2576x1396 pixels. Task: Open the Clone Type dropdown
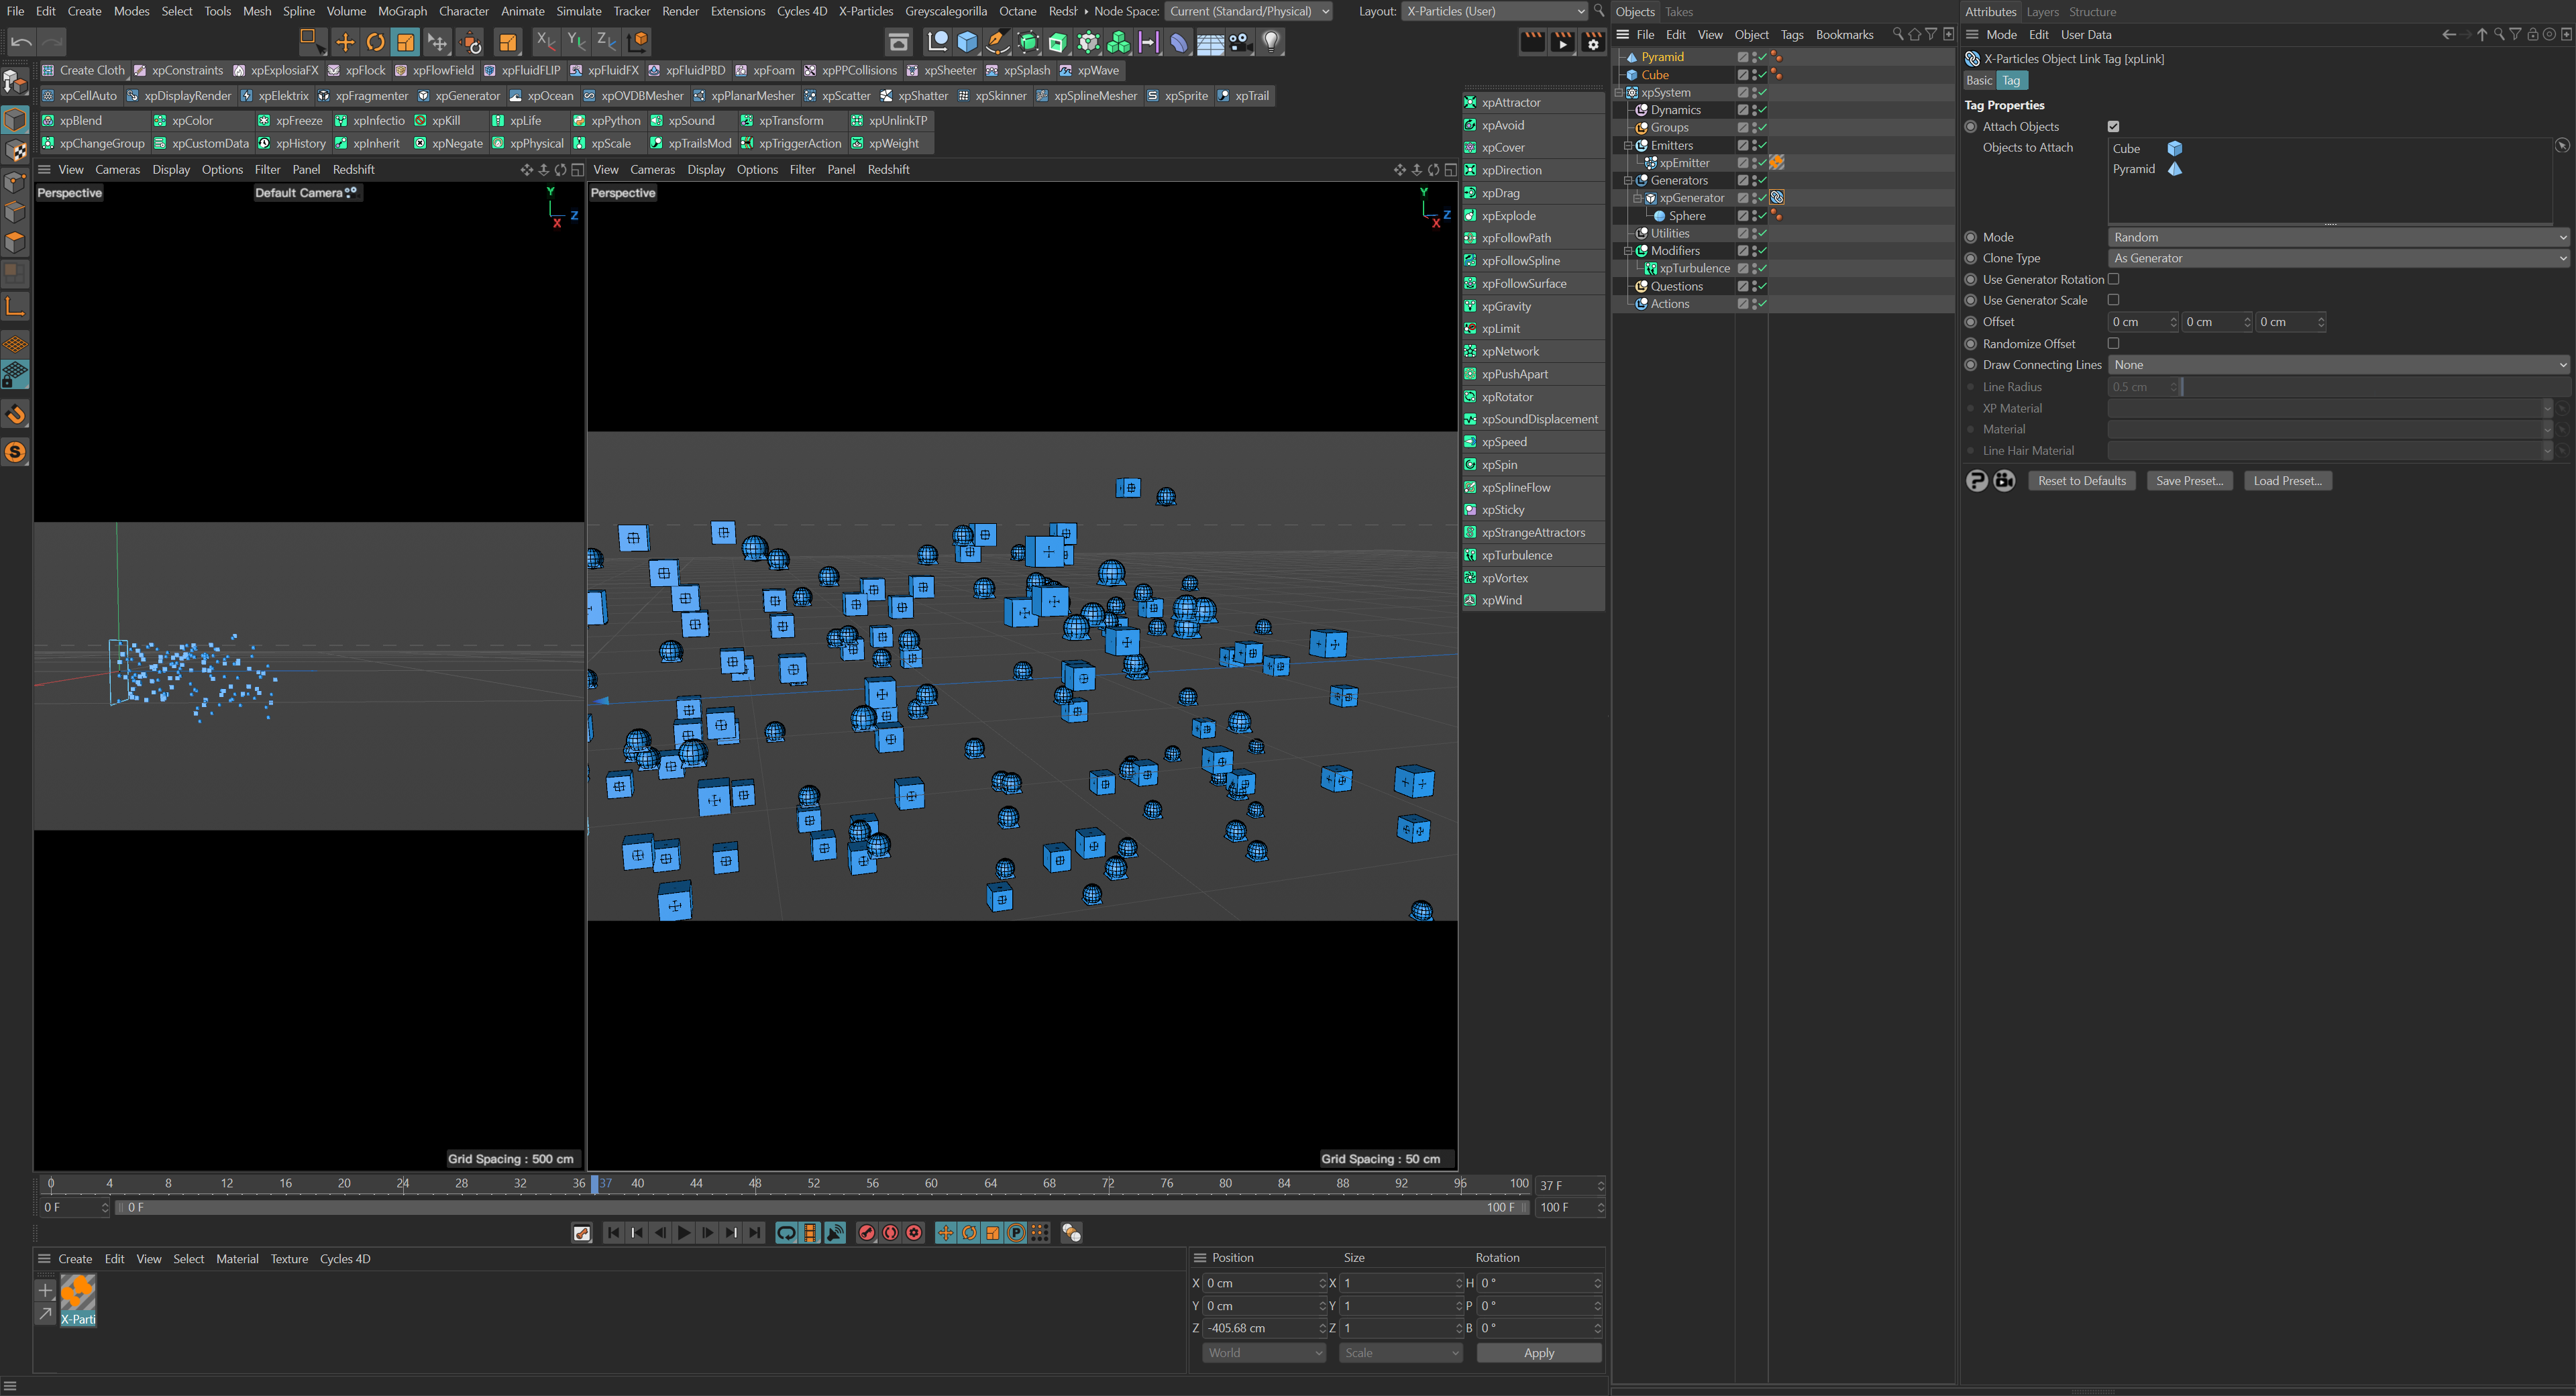(x=2338, y=258)
